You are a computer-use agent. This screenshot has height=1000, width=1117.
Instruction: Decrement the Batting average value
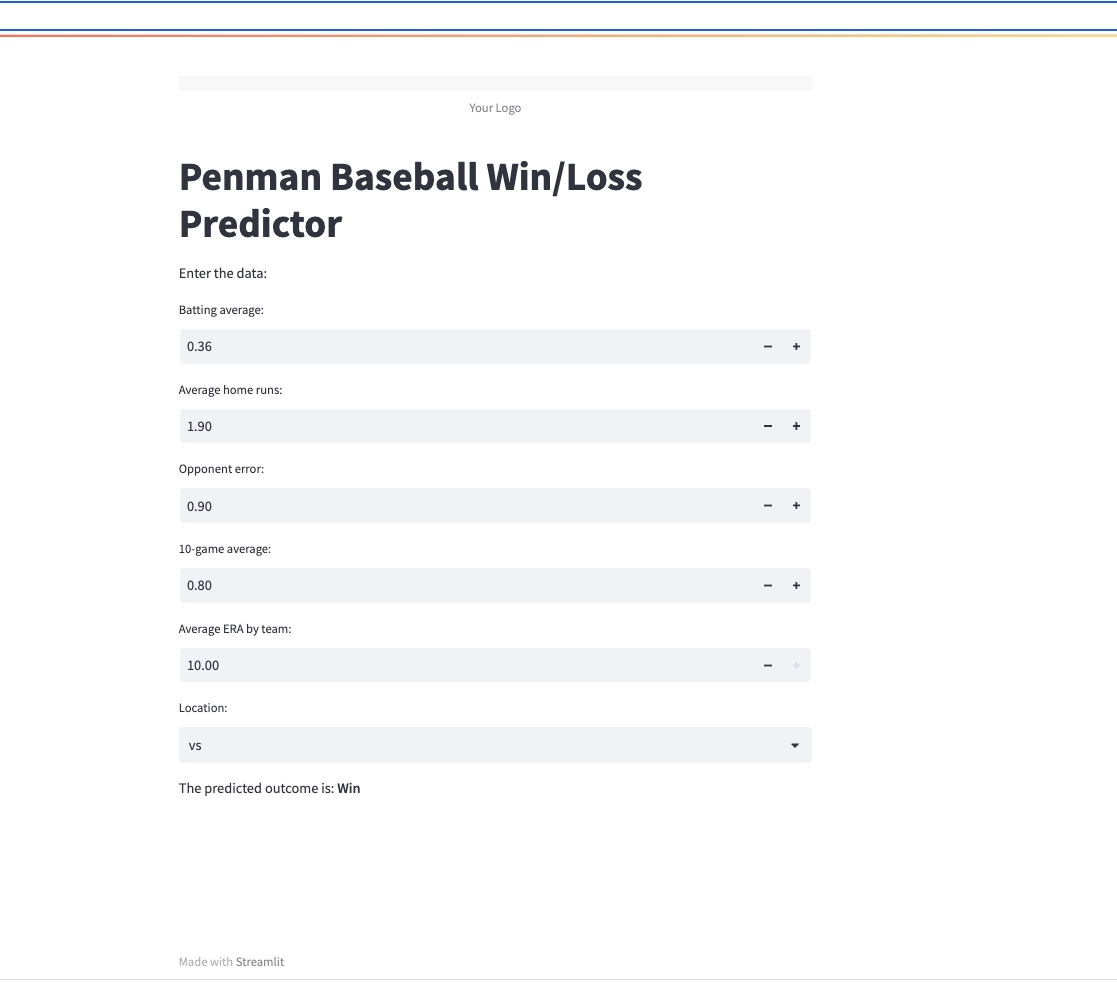pos(767,346)
